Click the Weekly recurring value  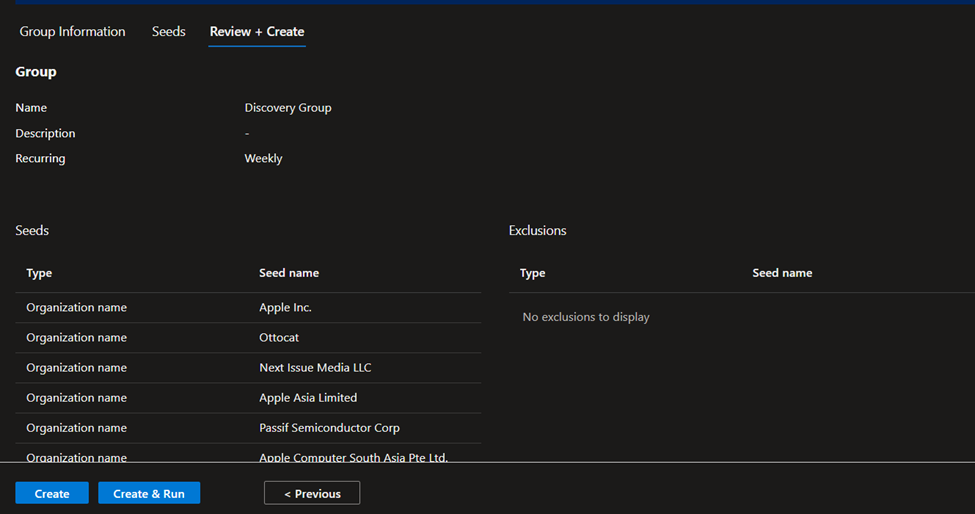[264, 158]
